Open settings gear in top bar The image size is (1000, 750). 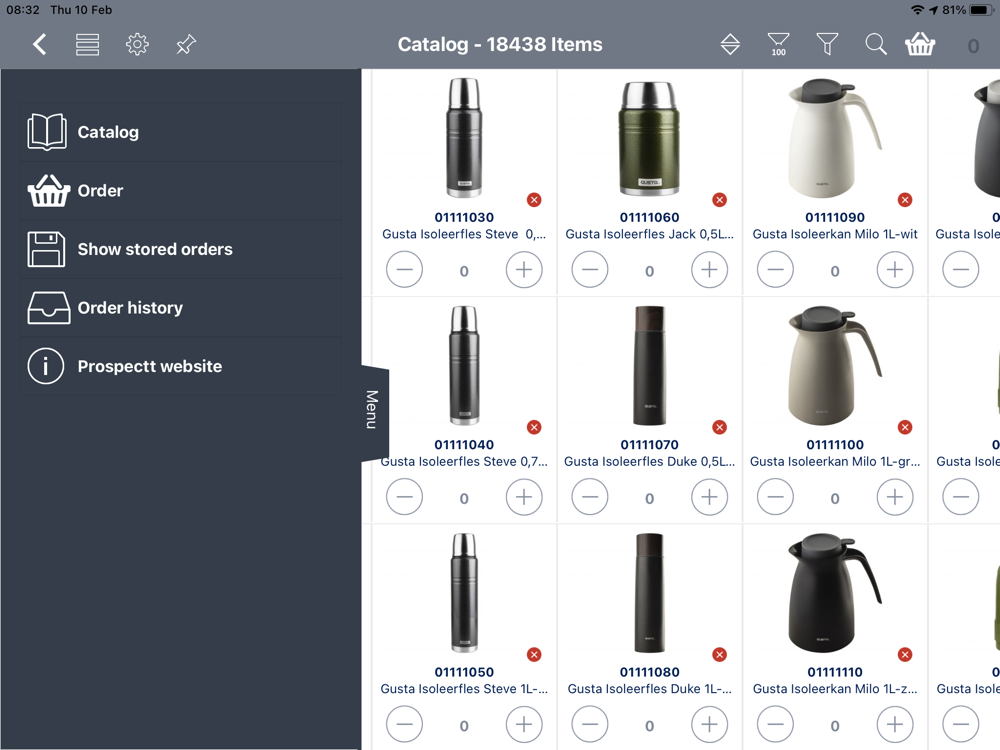click(137, 44)
